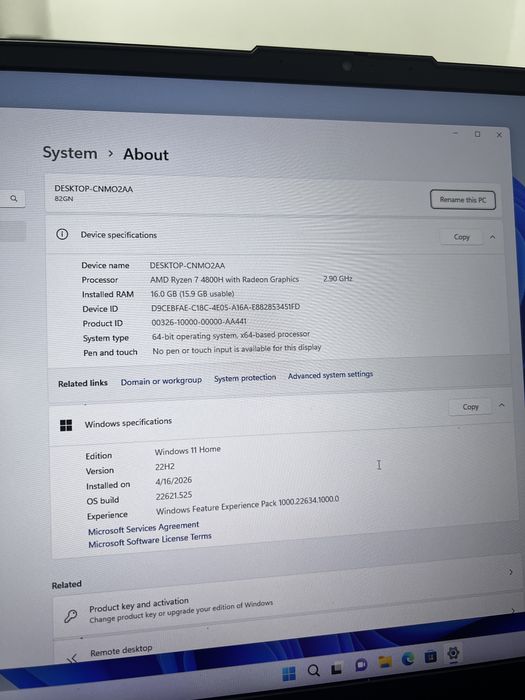The image size is (525, 700).
Task: Click the search magnifier in Settings sidebar
Action: tap(13, 198)
